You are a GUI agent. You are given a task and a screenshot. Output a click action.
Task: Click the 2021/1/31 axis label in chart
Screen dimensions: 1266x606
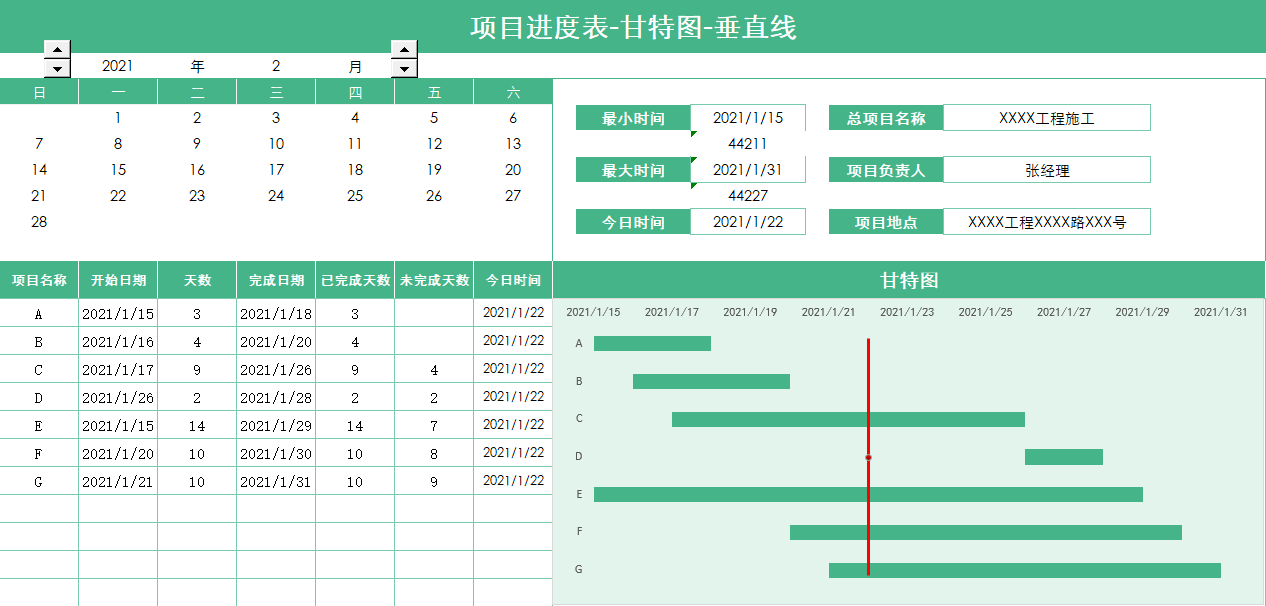1221,312
